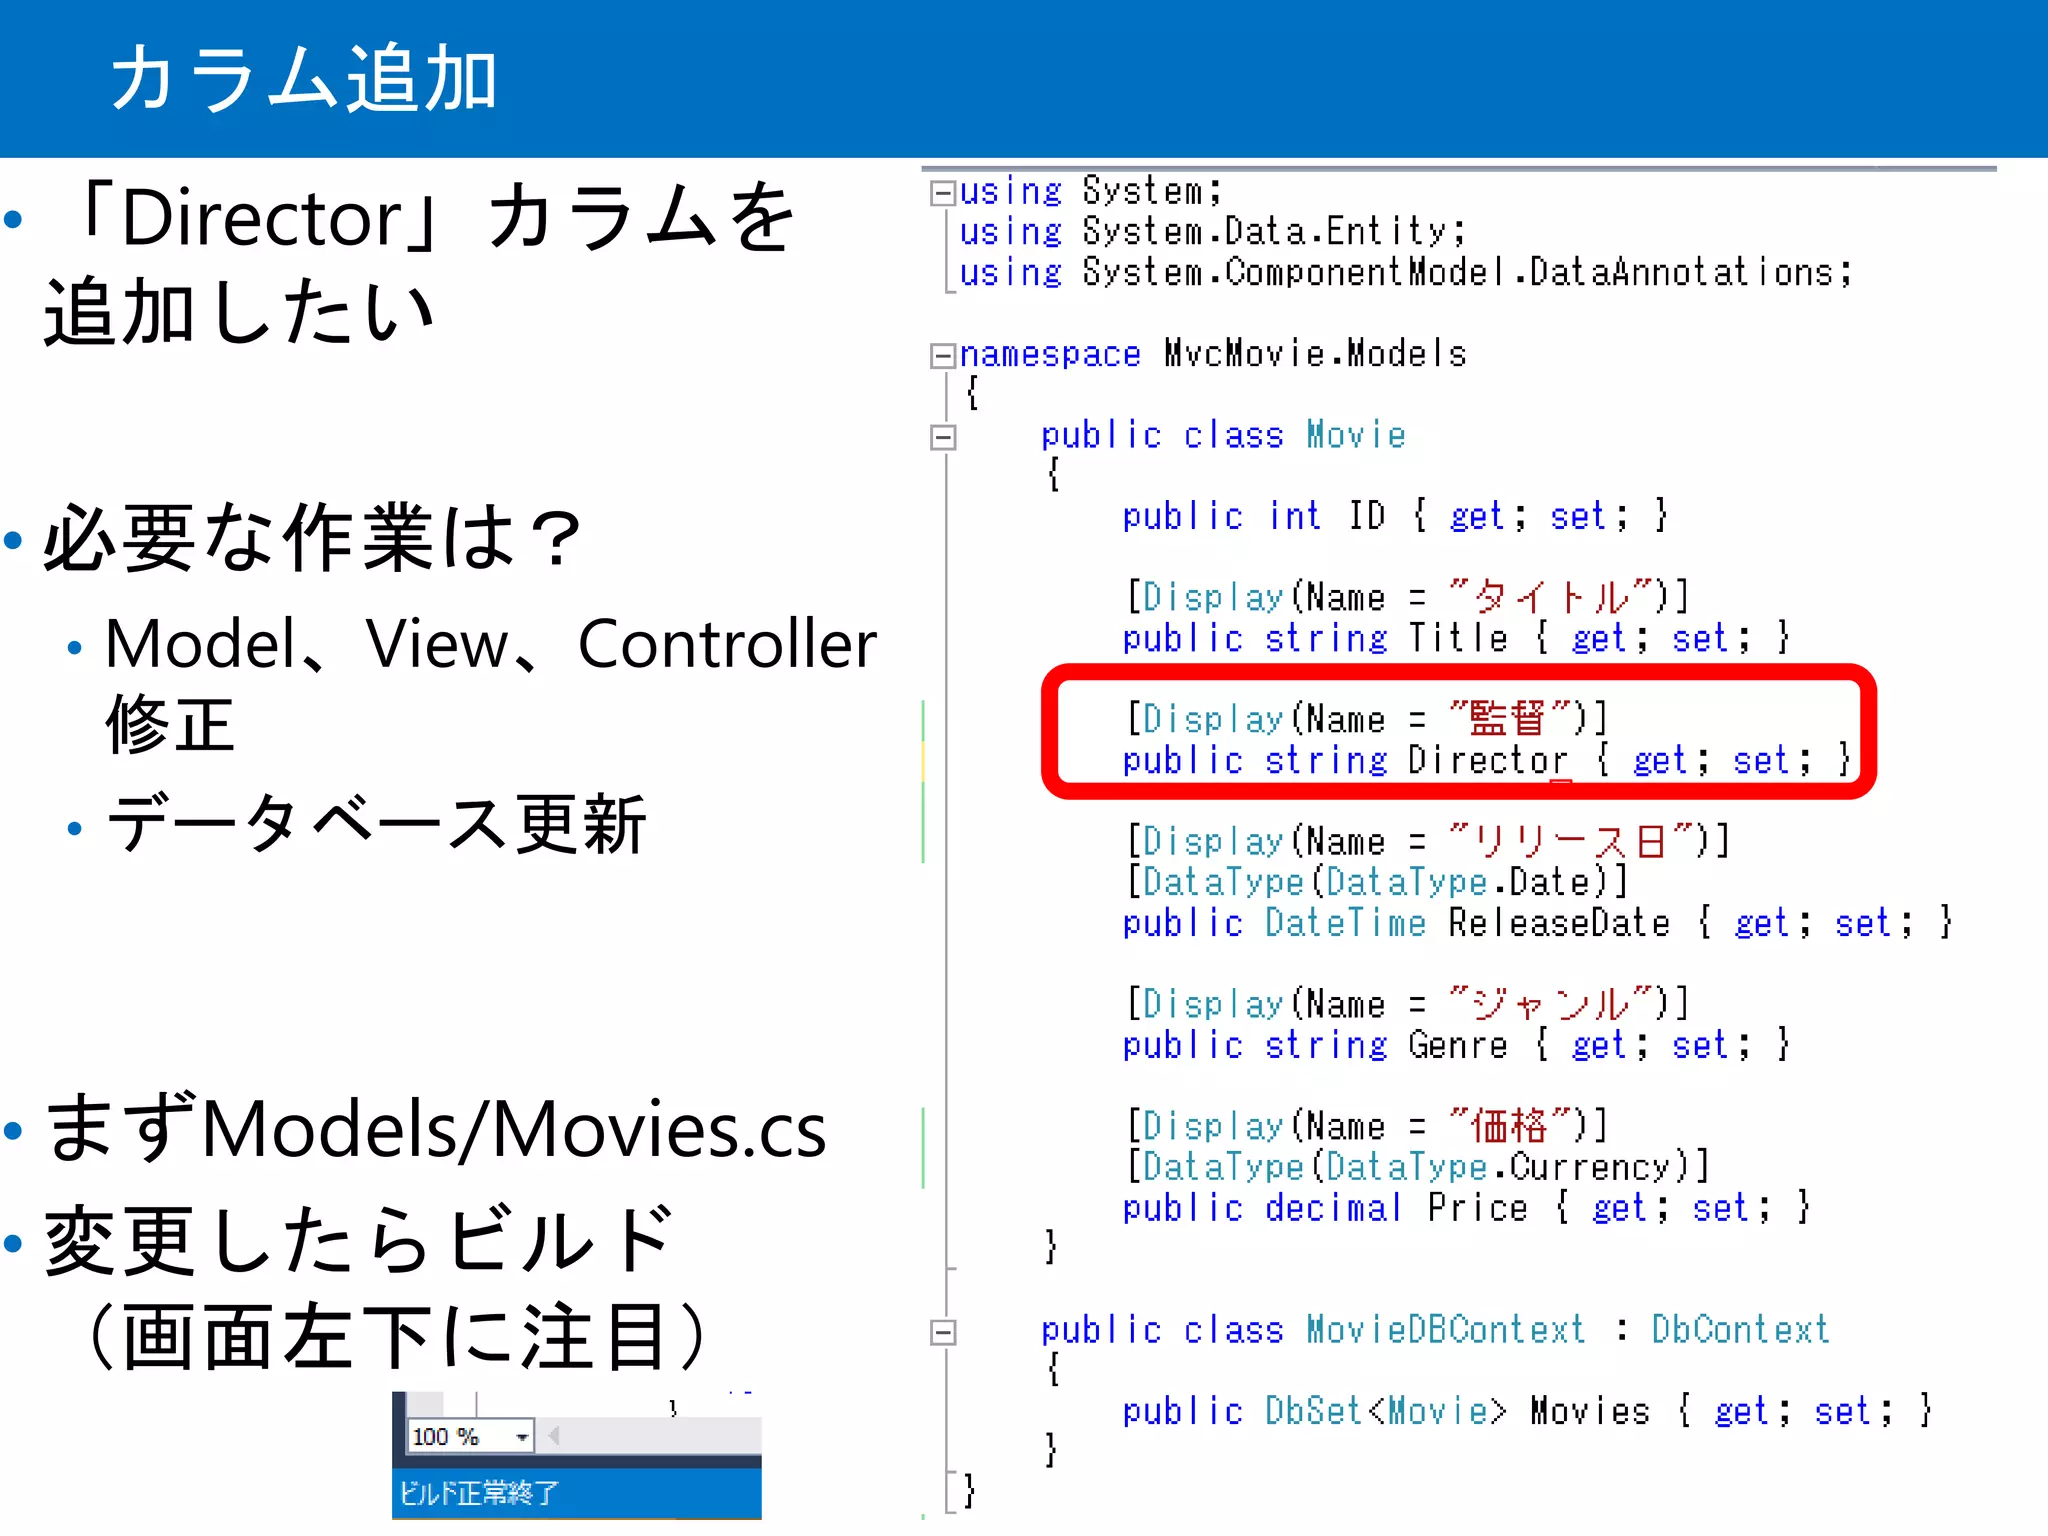Click the DbContext base class name
2048x1536 pixels.
click(1740, 1330)
